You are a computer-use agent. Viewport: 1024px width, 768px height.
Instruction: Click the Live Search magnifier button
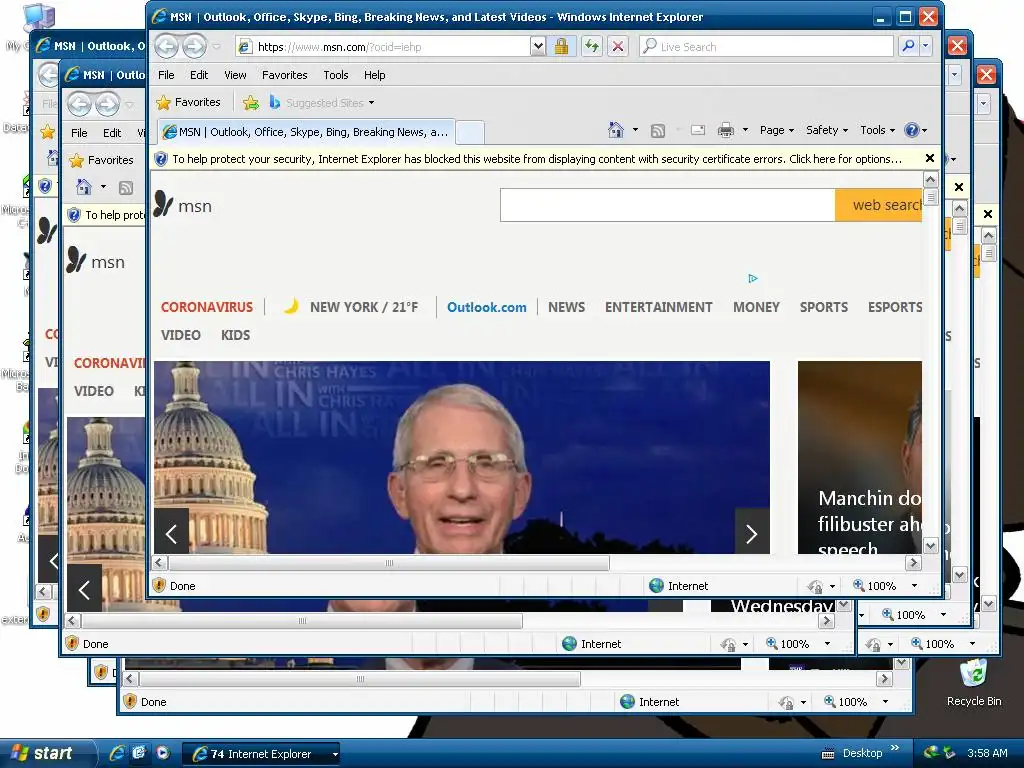908,46
